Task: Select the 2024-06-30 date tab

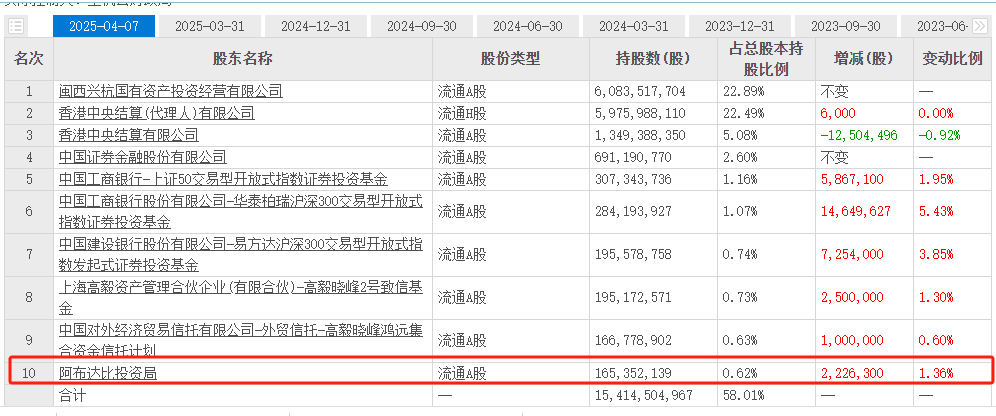Action: click(x=527, y=26)
